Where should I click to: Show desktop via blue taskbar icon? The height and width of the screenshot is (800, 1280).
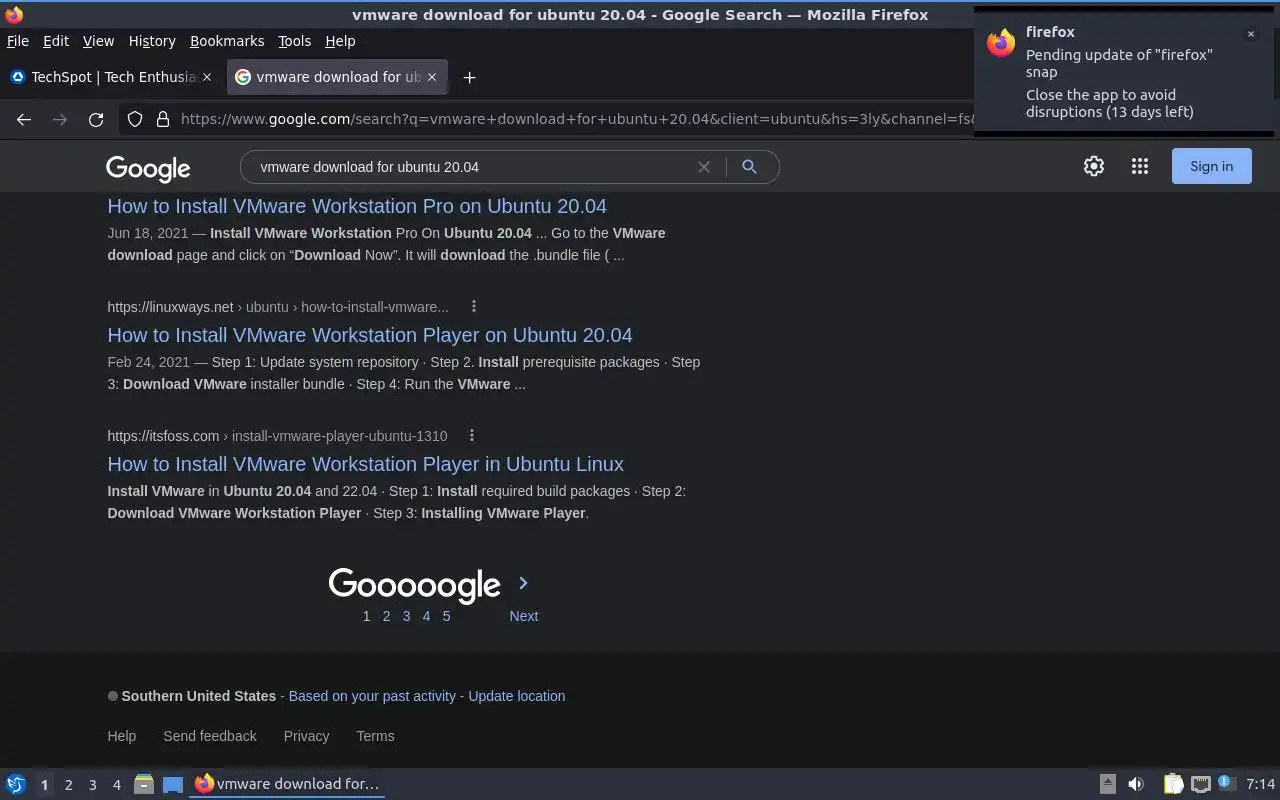click(x=173, y=784)
